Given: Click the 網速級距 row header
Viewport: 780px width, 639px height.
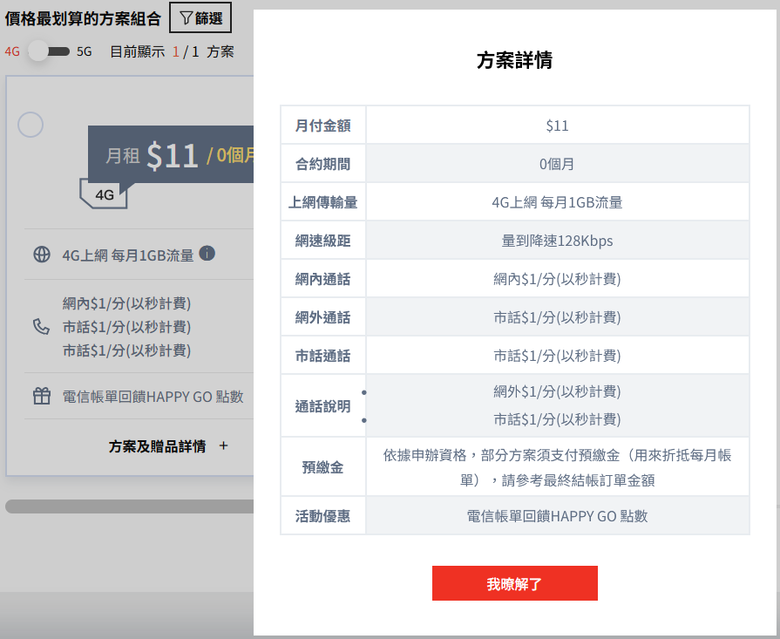Looking at the screenshot, I should point(323,240).
